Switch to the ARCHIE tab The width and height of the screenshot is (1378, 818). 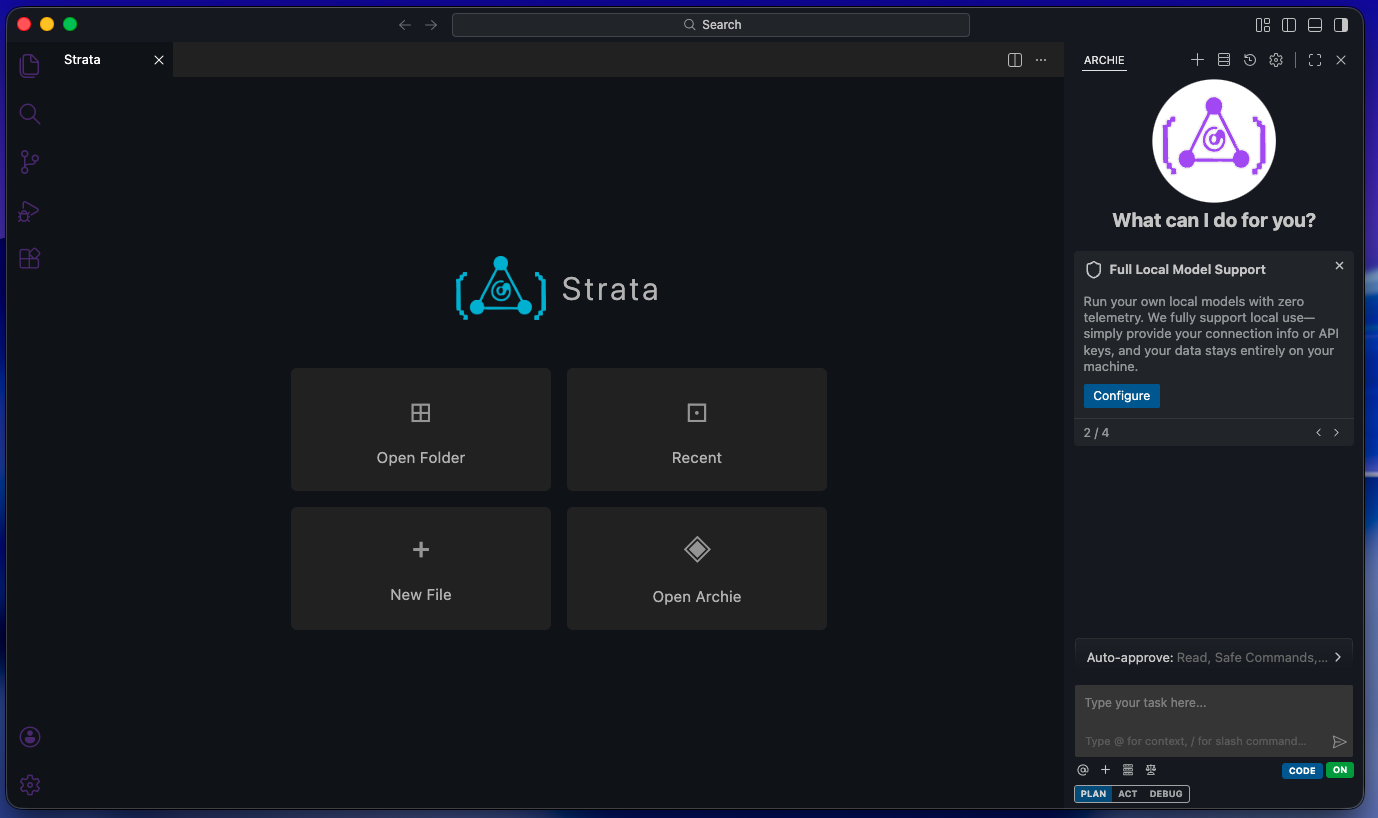(x=1103, y=60)
